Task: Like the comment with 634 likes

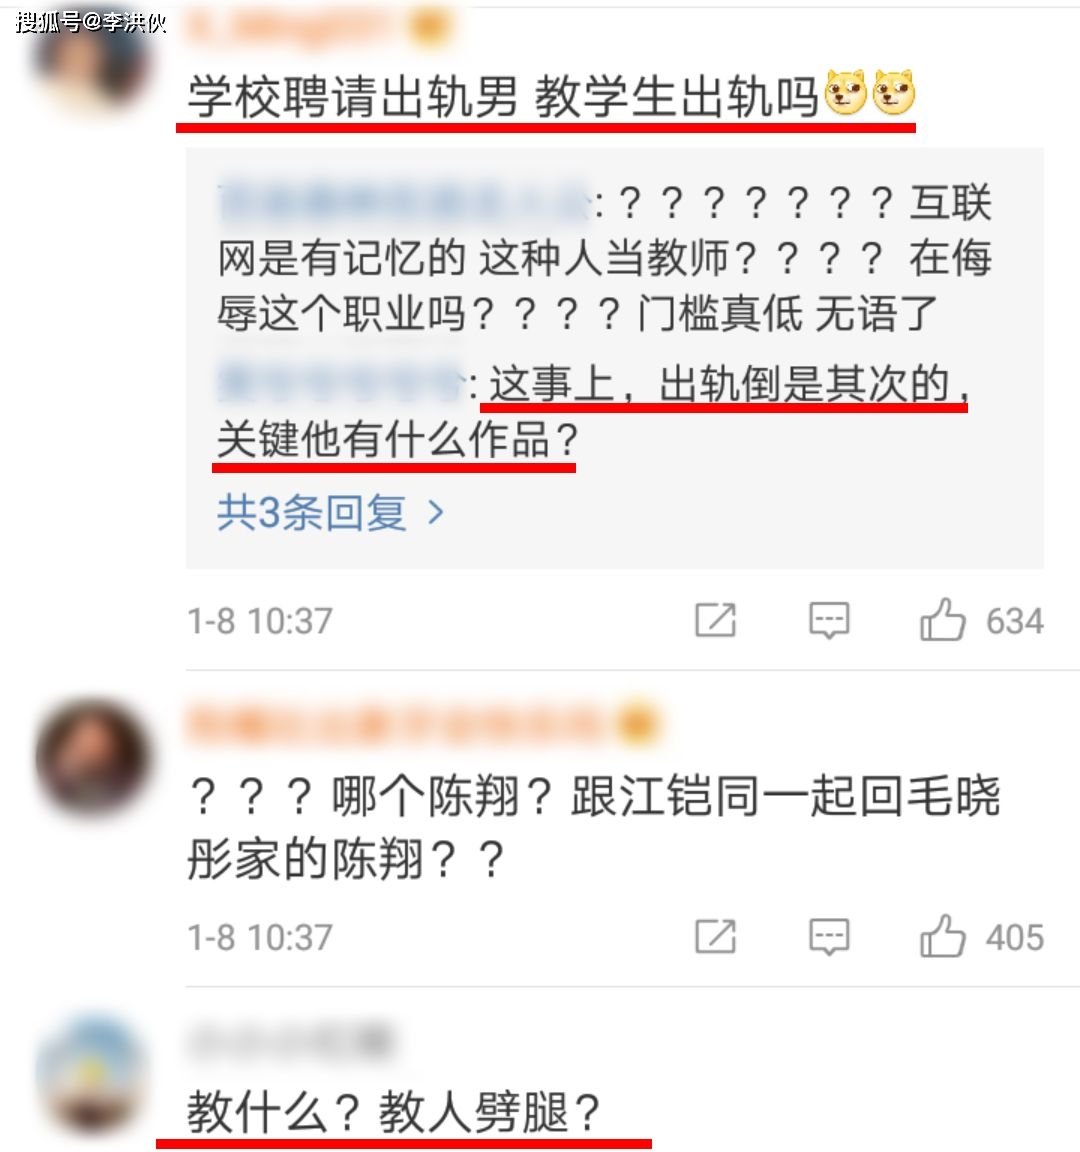Action: coord(943,619)
